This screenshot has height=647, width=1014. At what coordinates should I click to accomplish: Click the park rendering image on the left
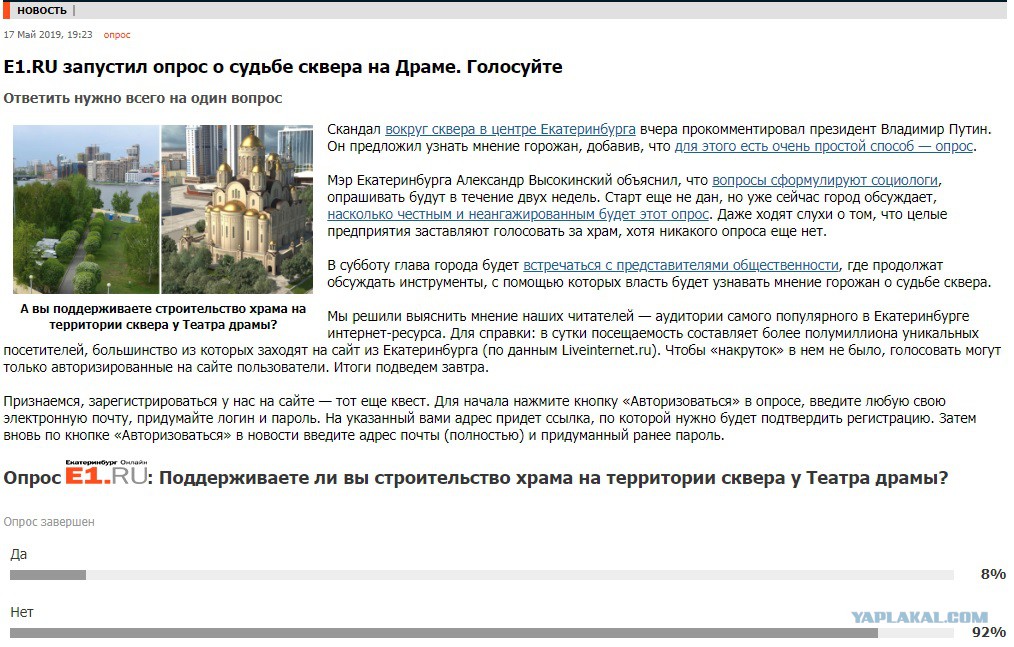click(x=86, y=209)
